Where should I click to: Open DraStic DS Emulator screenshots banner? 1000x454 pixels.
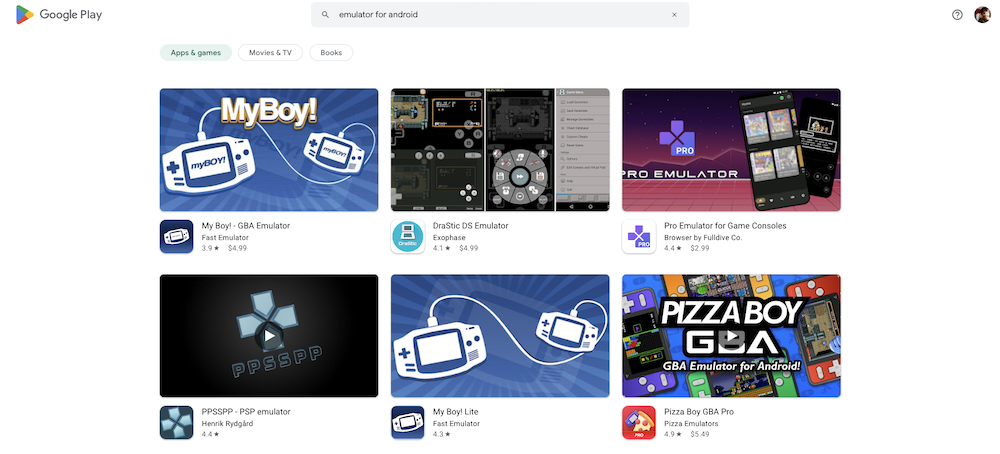pos(500,150)
